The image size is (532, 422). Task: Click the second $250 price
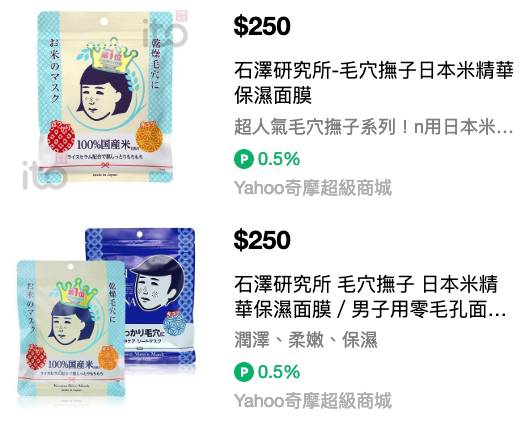click(262, 240)
